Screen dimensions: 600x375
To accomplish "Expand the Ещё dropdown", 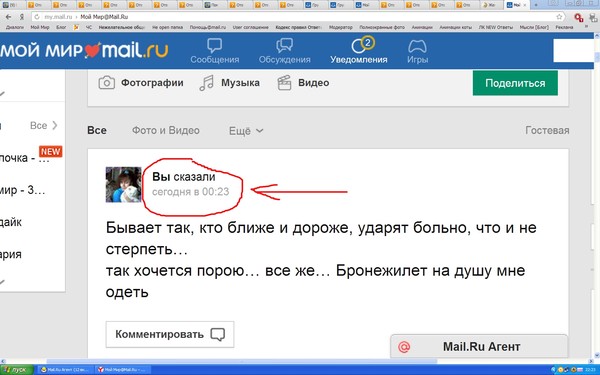I will coord(246,130).
